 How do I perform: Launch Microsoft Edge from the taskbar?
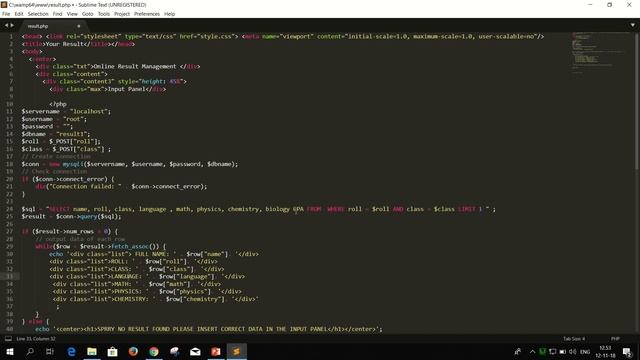click(71, 351)
